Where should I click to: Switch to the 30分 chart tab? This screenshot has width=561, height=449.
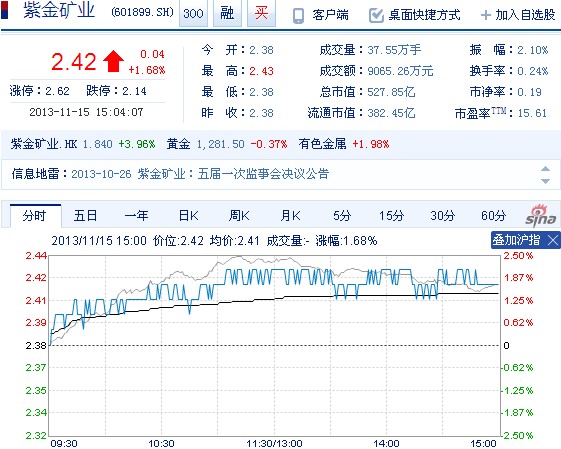tap(443, 216)
